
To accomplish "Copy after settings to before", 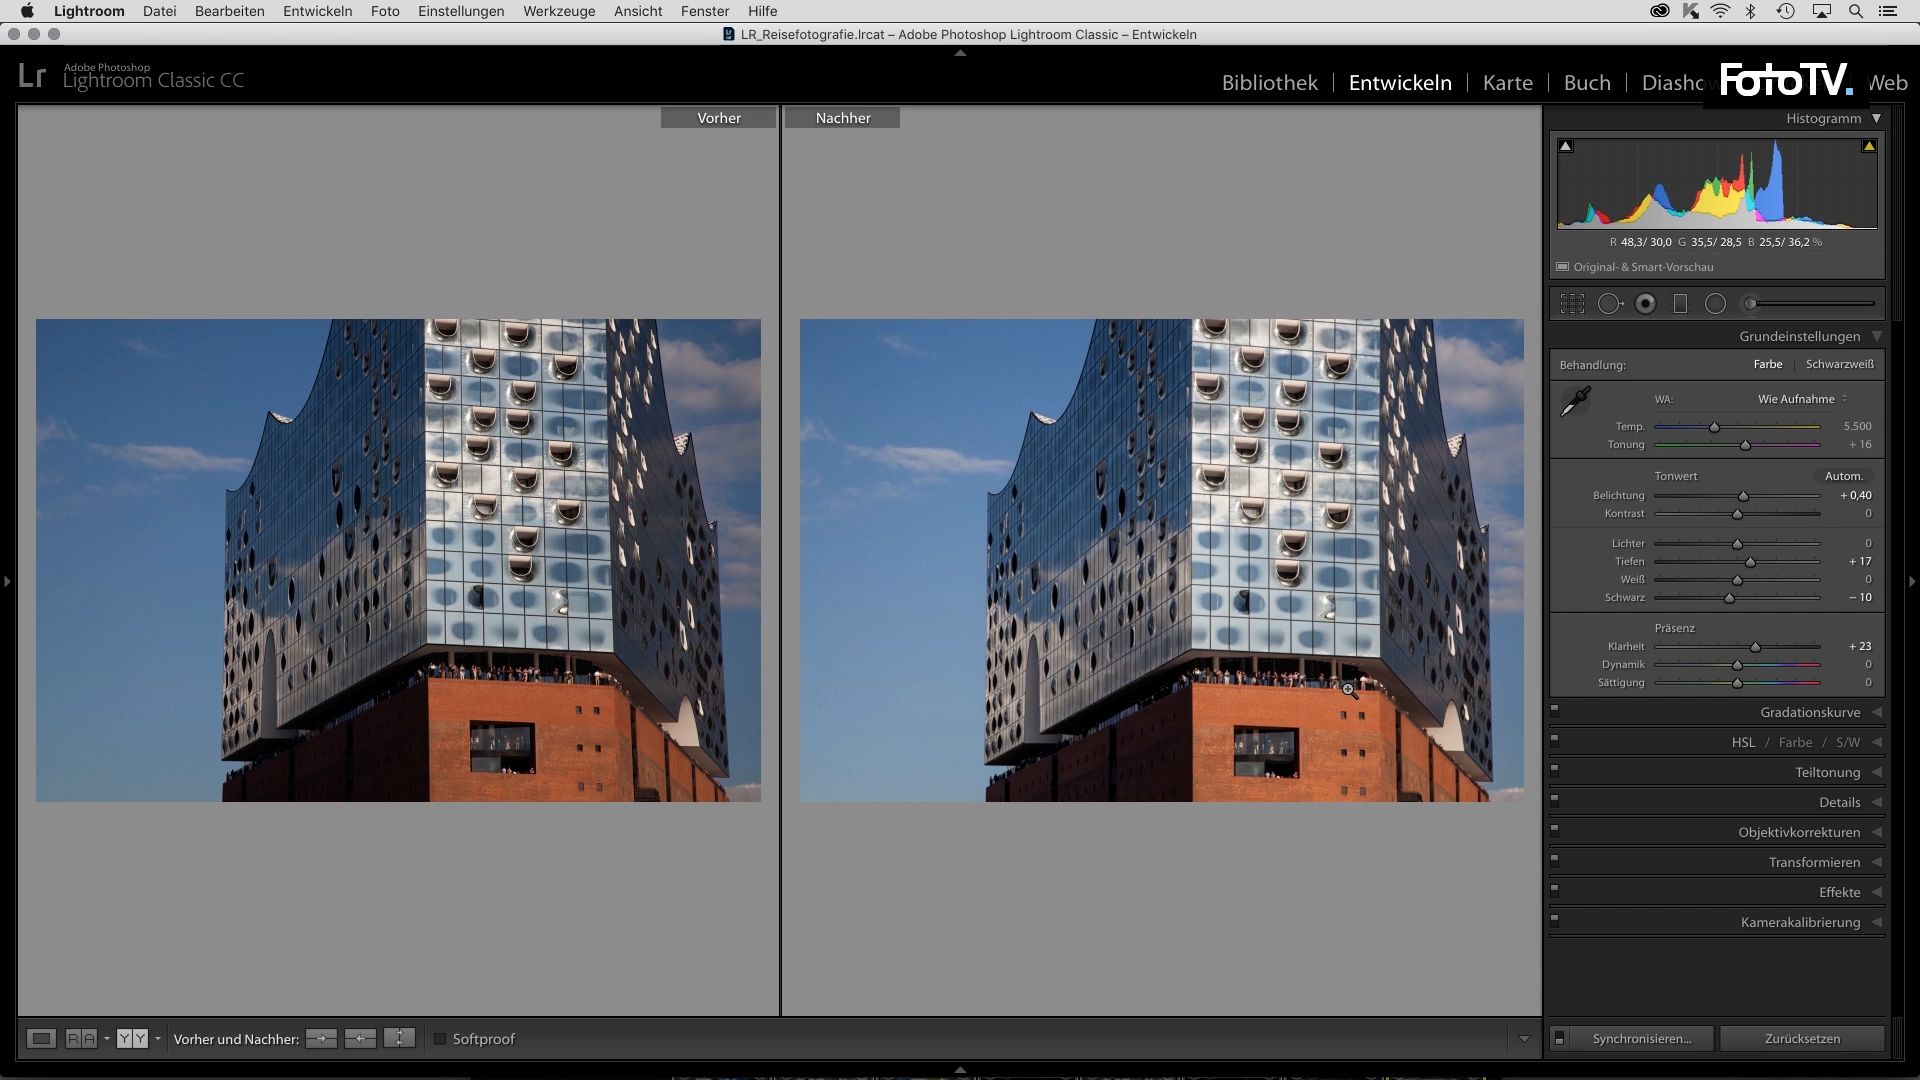I will coord(360,1039).
